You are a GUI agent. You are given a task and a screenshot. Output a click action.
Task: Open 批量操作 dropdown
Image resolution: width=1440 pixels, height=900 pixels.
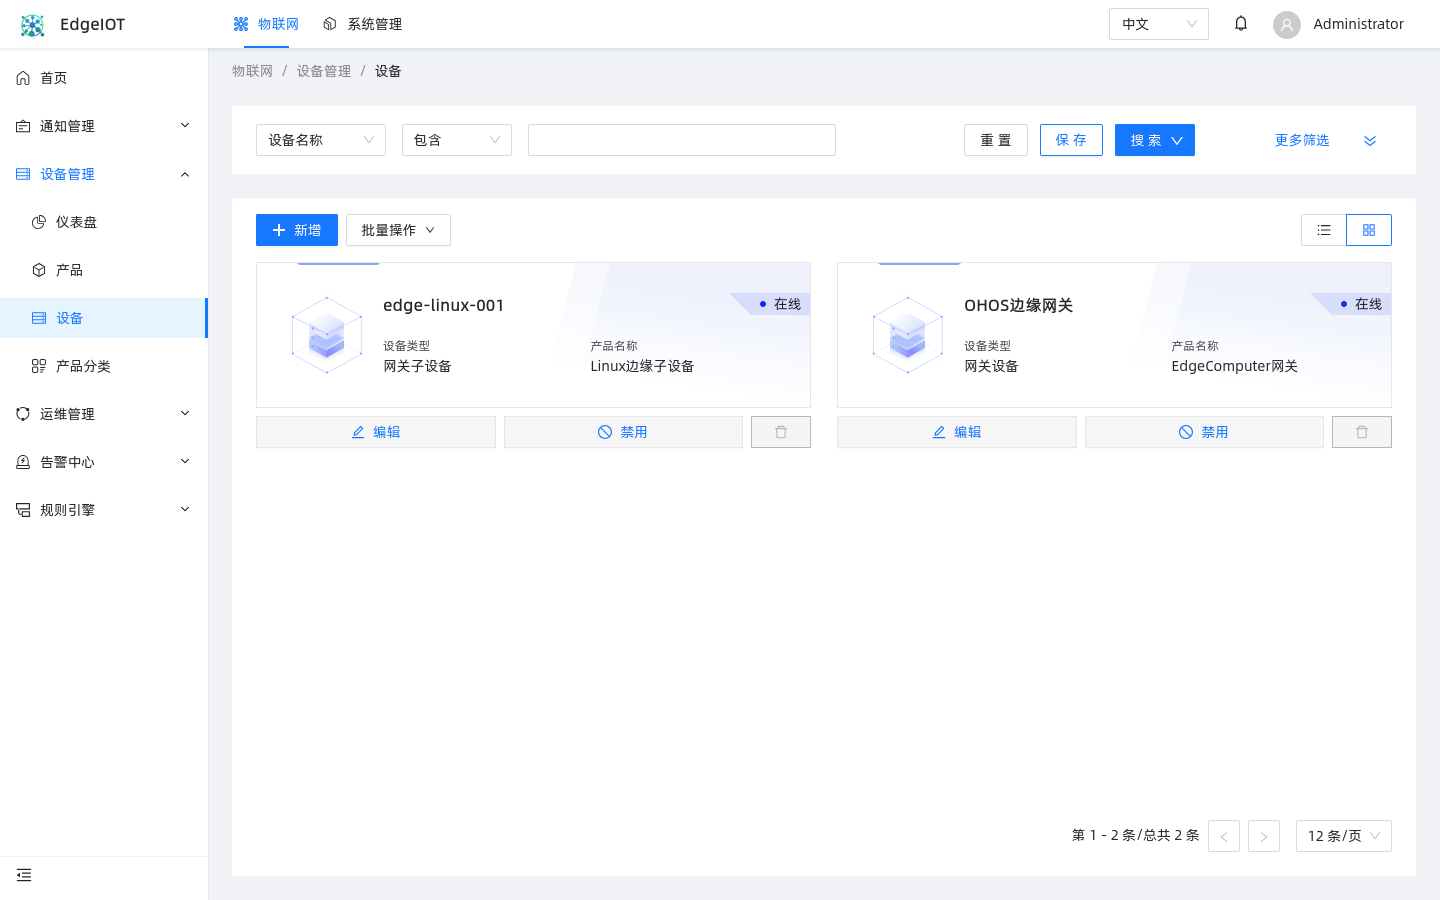398,230
